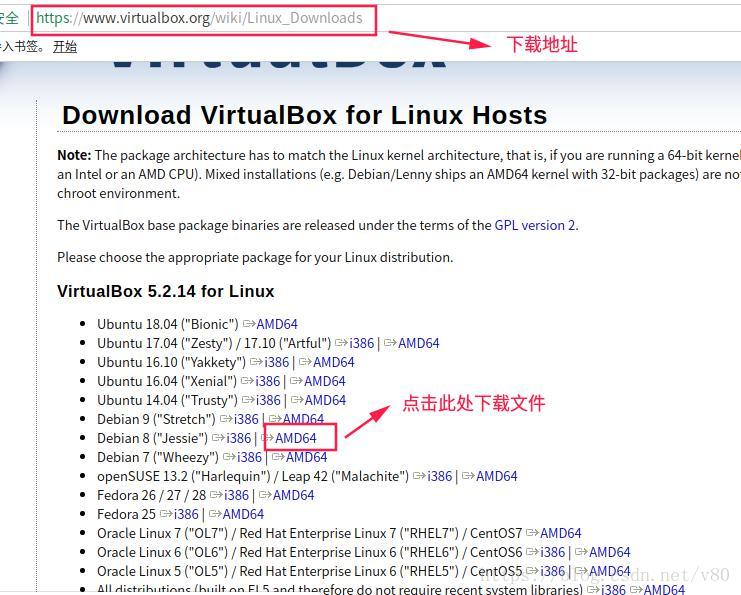
Task: Download Oracle Linux 6 i386 package
Action: pos(552,552)
